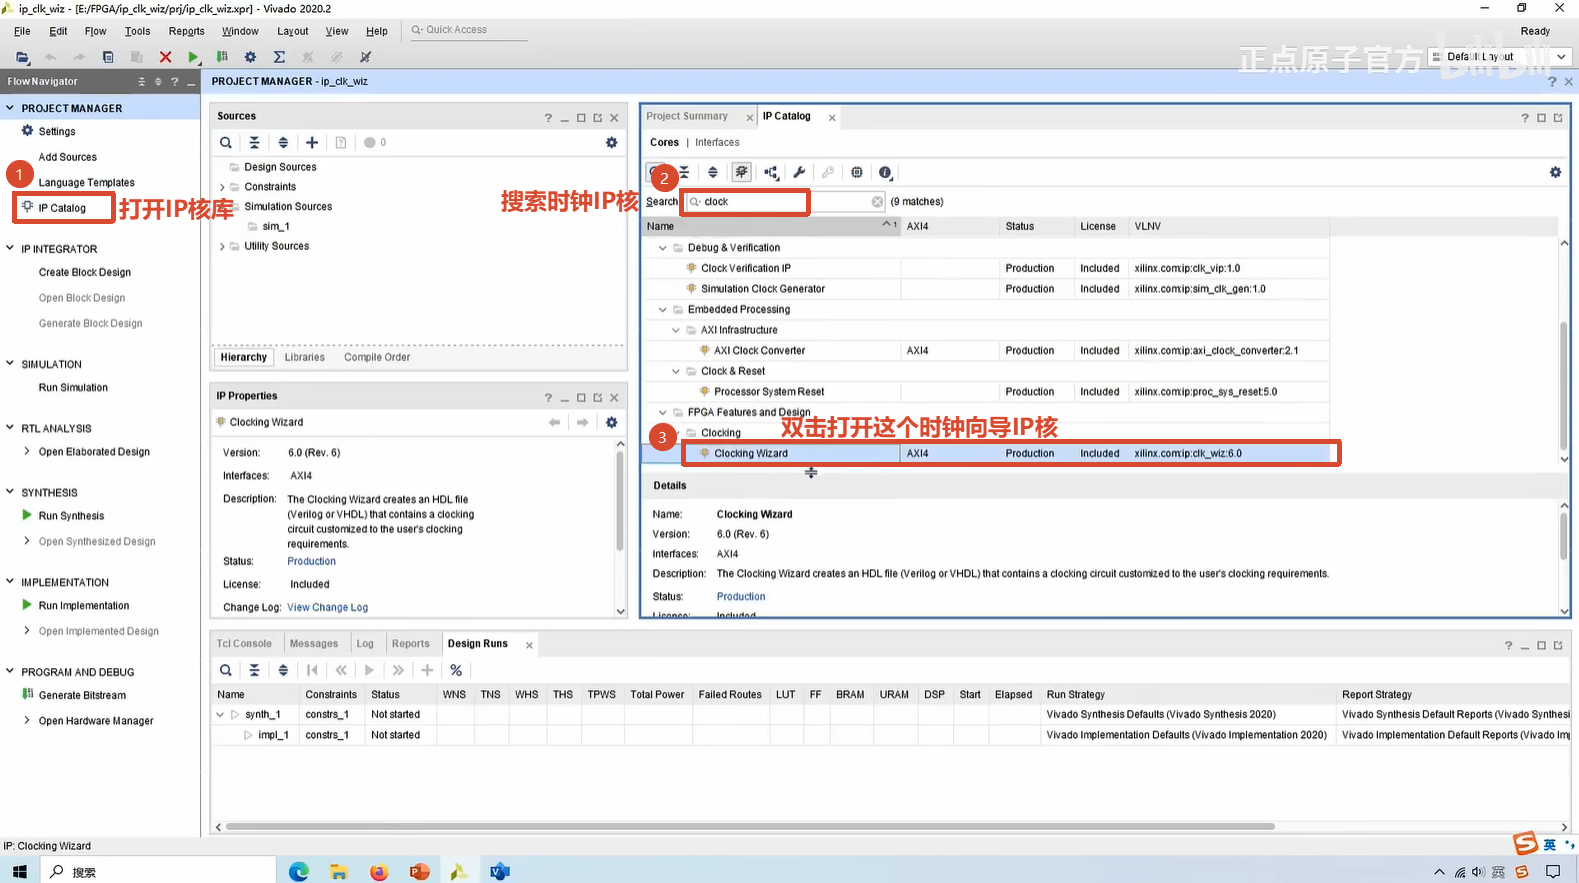Click the IP Catalog search input field
Screen dimensions: 1579x883
tap(787, 202)
